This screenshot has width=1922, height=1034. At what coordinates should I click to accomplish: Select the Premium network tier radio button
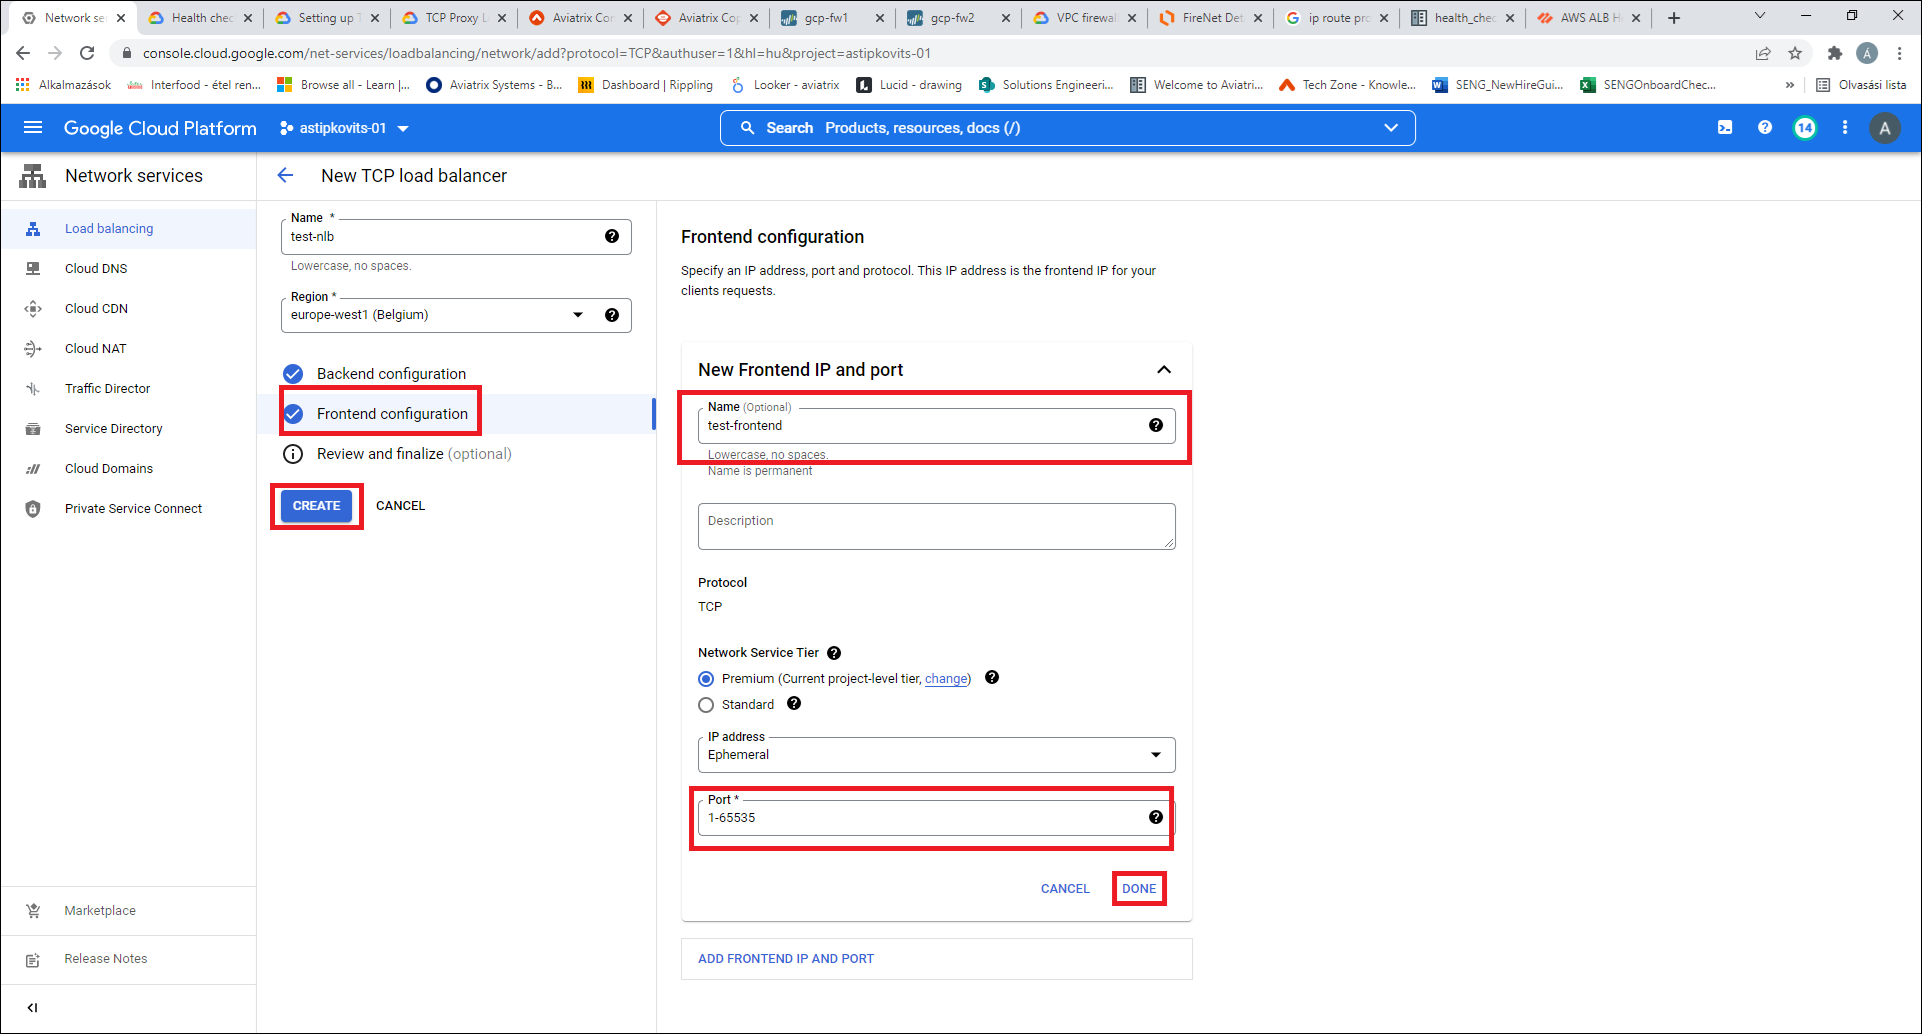tap(706, 679)
